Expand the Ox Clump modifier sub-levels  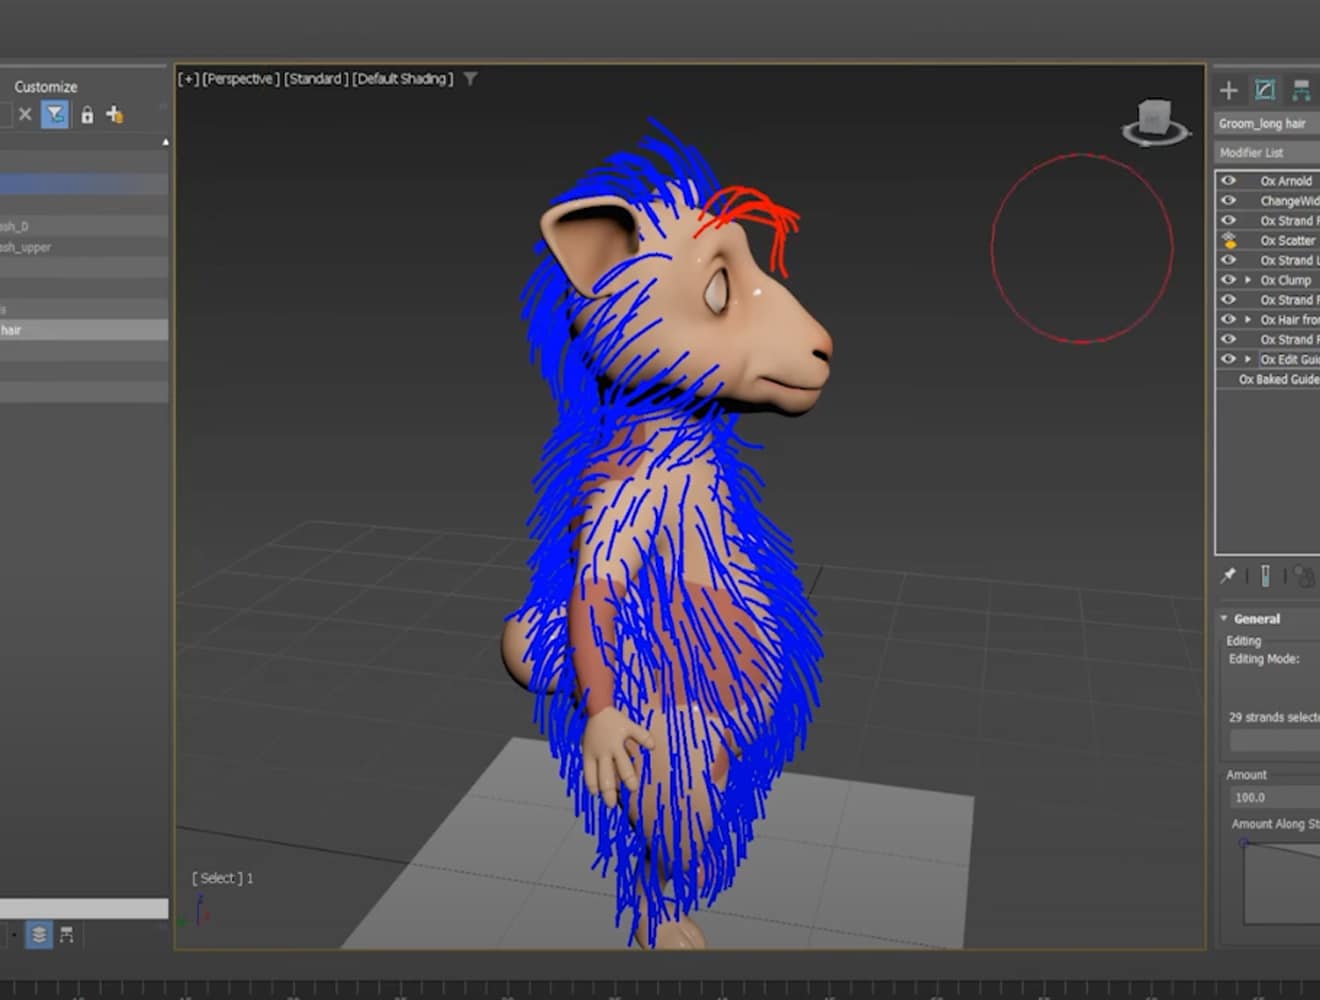click(1248, 280)
